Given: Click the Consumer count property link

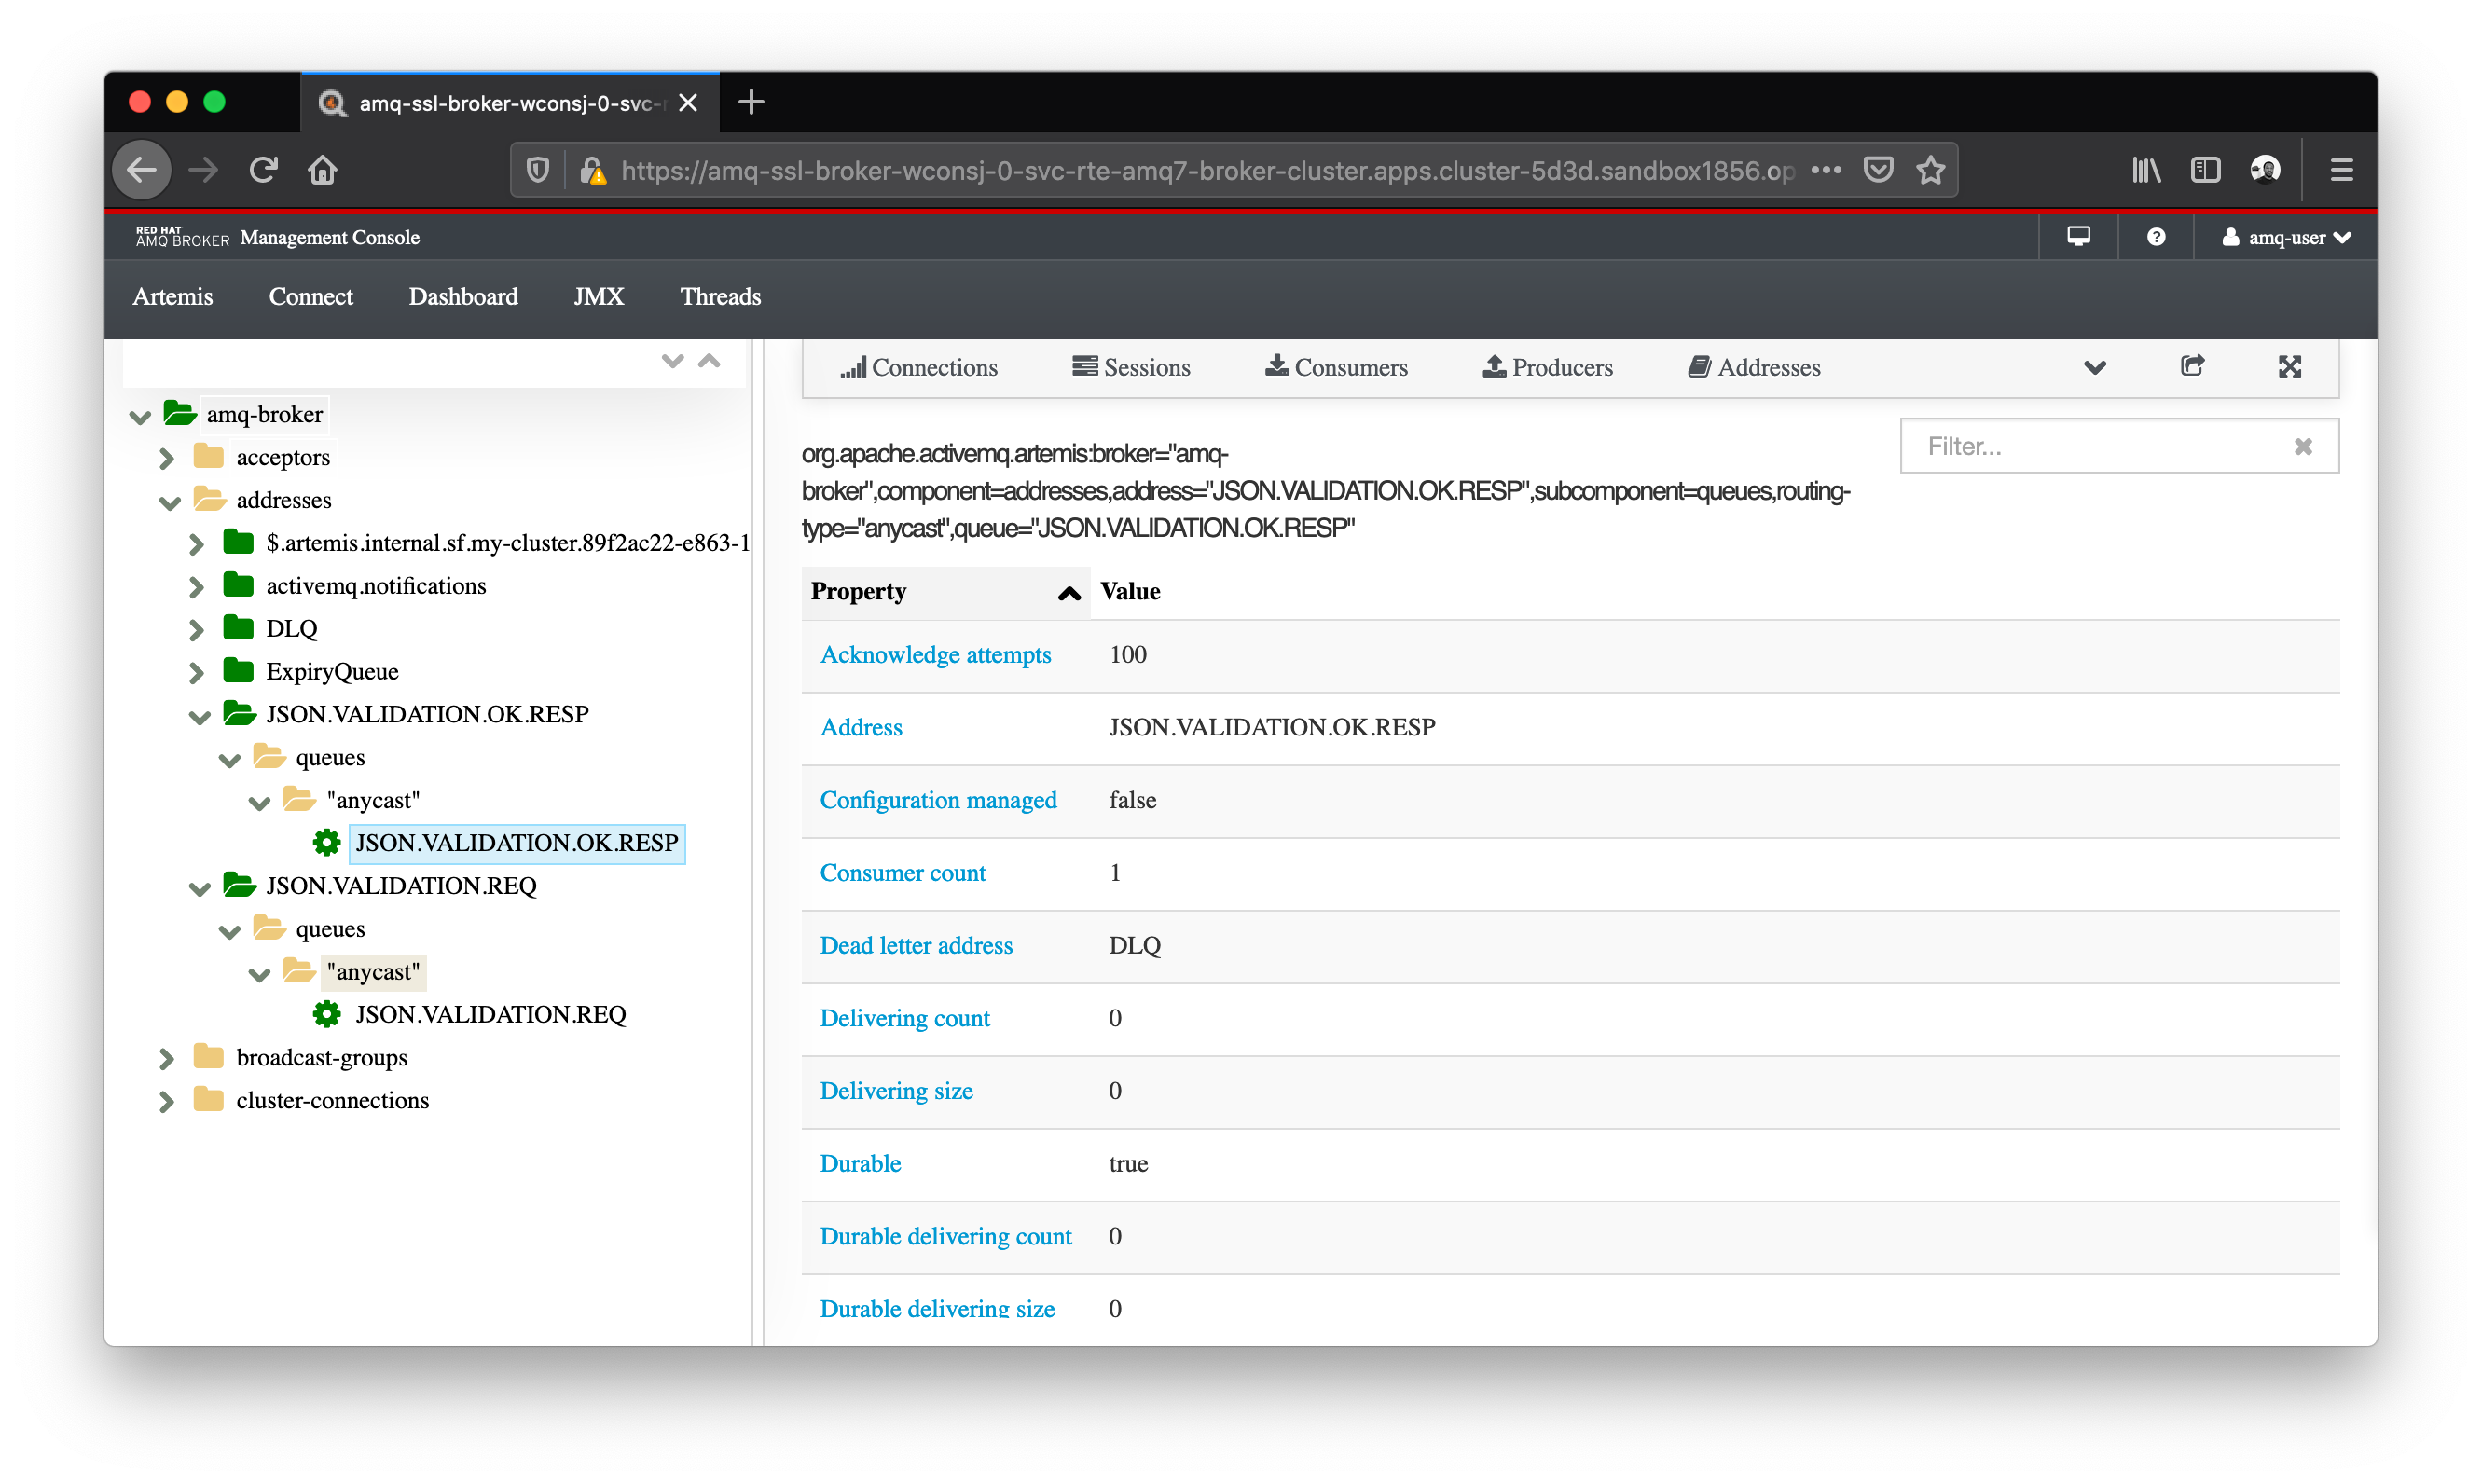Looking at the screenshot, I should coord(903,872).
